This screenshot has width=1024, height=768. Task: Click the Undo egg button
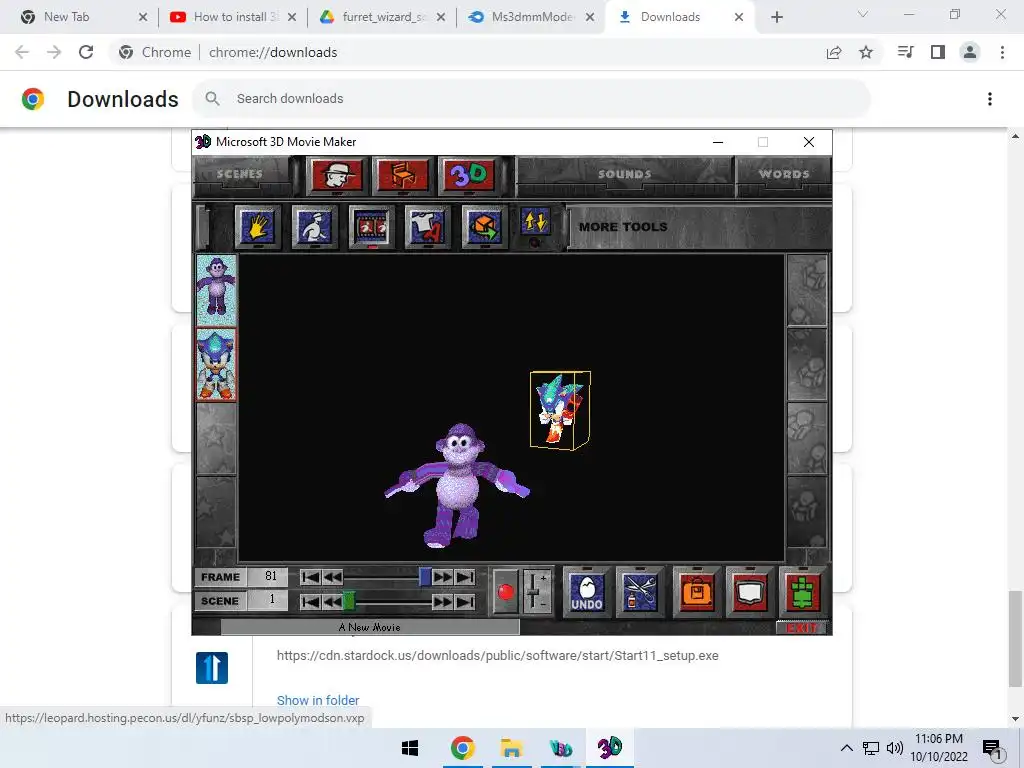586,592
